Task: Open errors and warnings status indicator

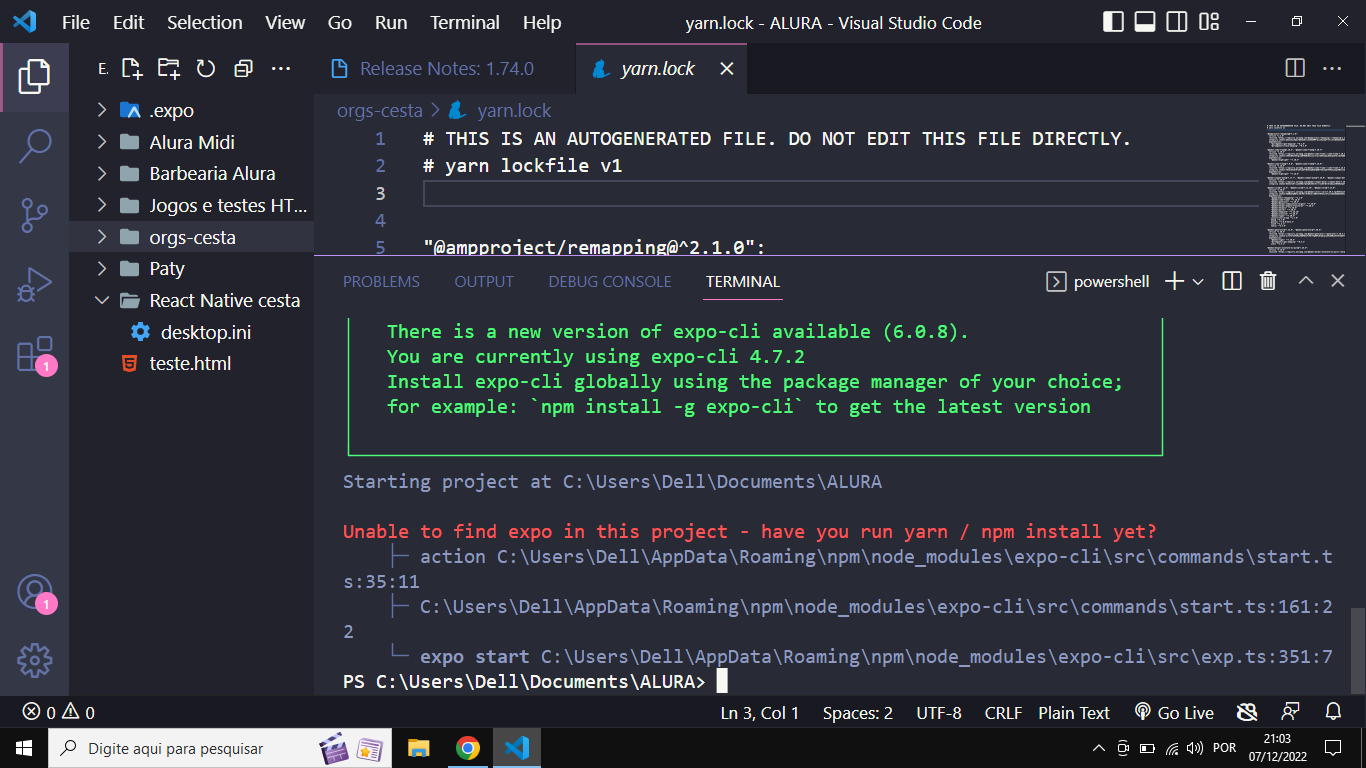Action: pyautogui.click(x=58, y=713)
